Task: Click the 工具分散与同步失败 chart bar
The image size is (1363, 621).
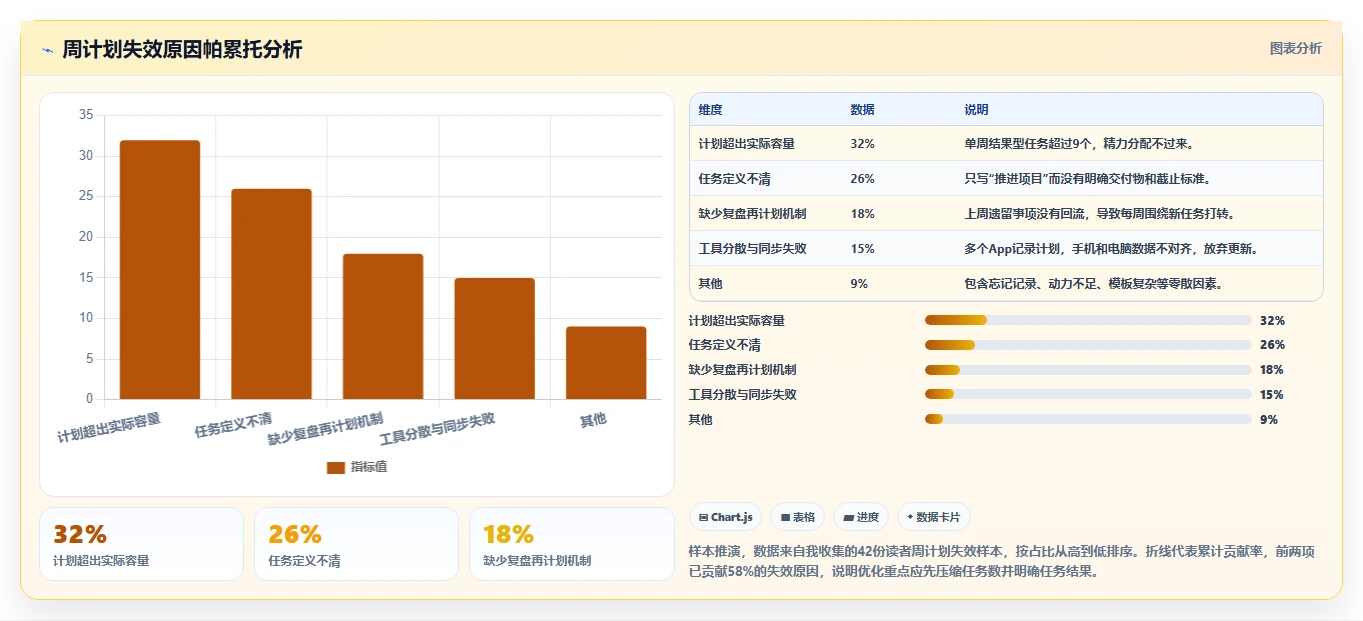Action: [494, 338]
